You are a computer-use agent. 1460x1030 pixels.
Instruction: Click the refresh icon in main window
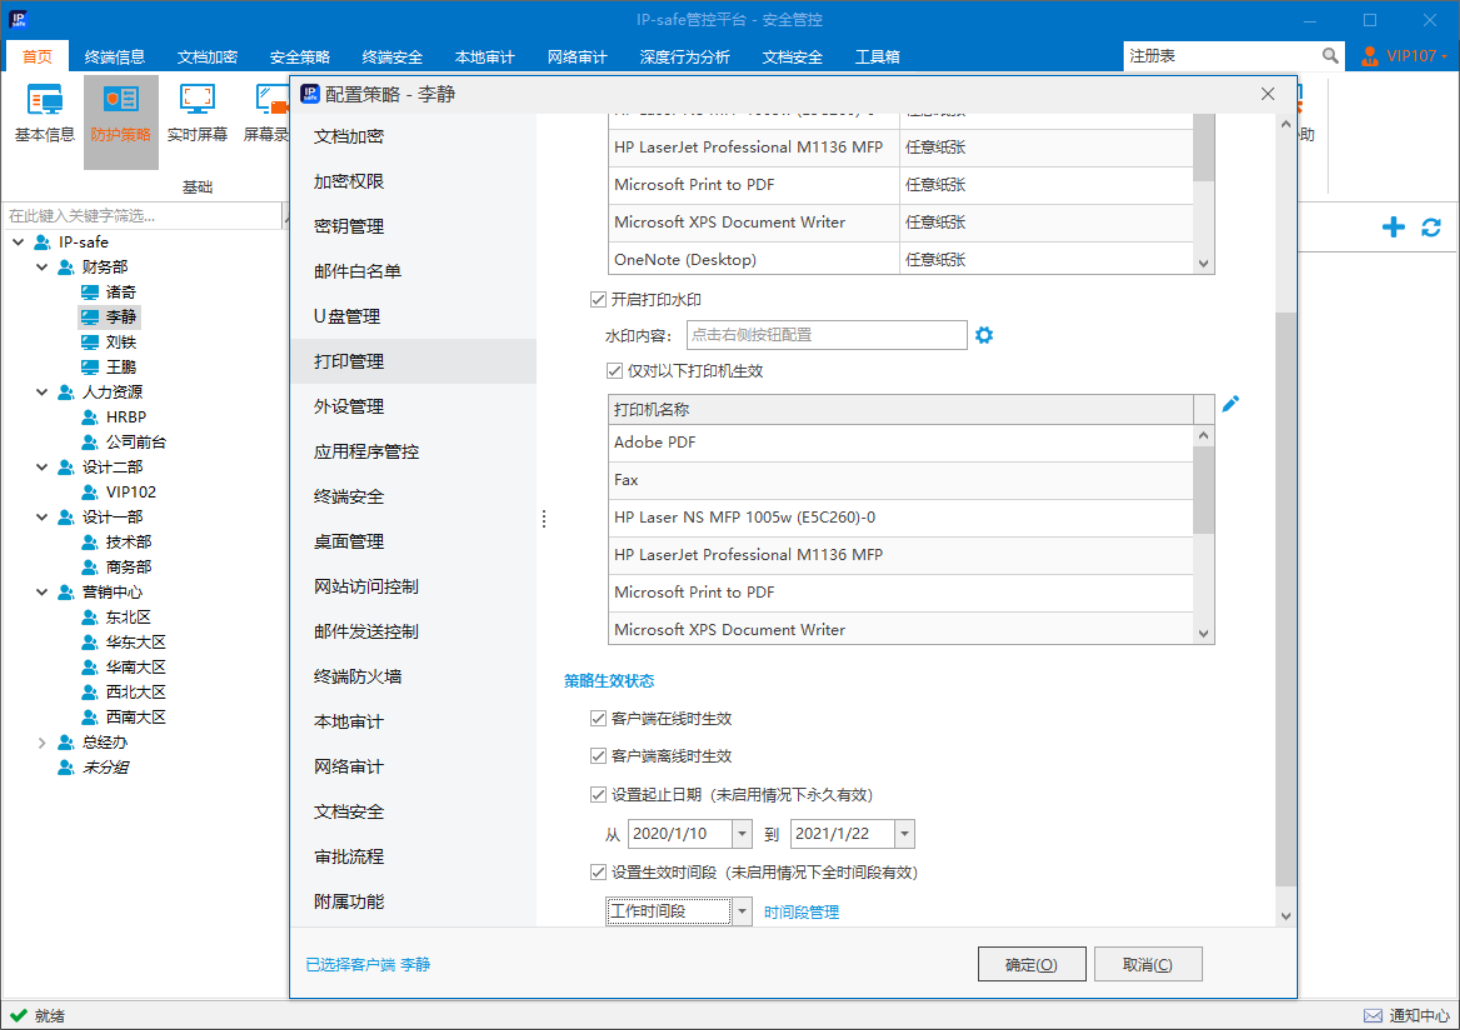[1431, 227]
